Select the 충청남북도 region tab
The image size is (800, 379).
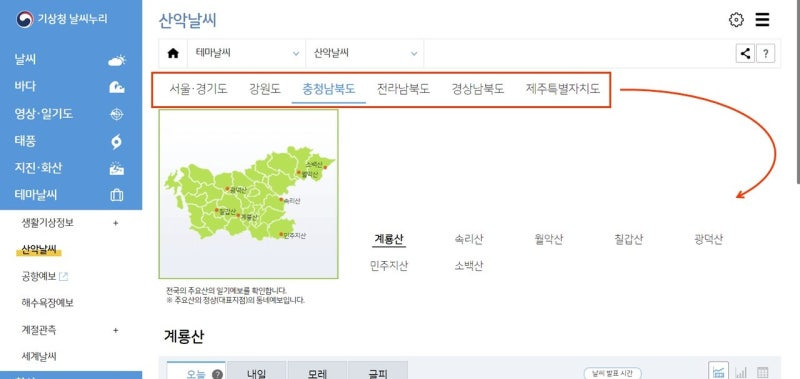coord(329,89)
